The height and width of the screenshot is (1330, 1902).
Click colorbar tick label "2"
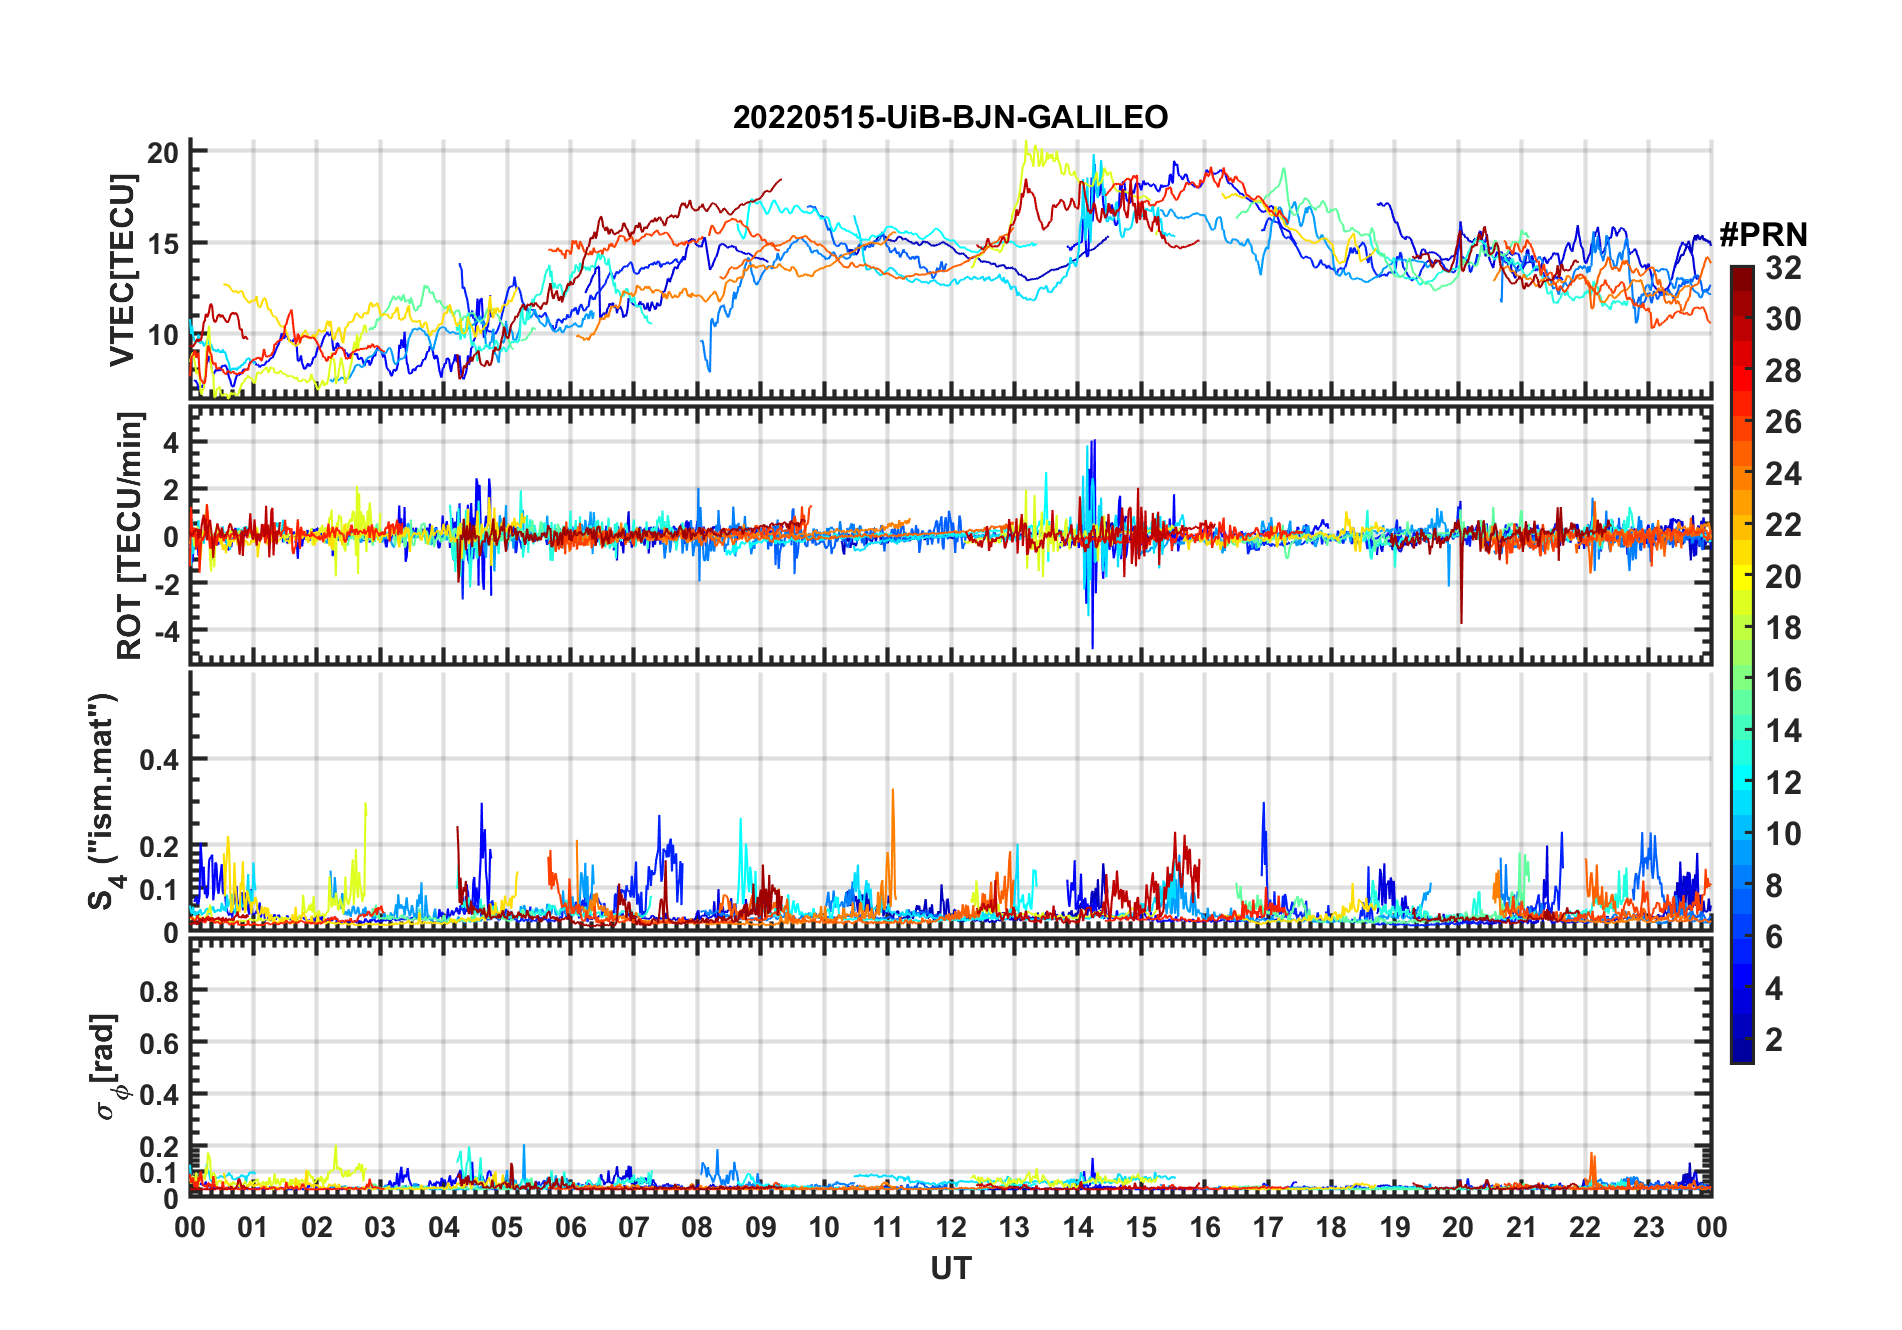pyautogui.click(x=1774, y=1040)
